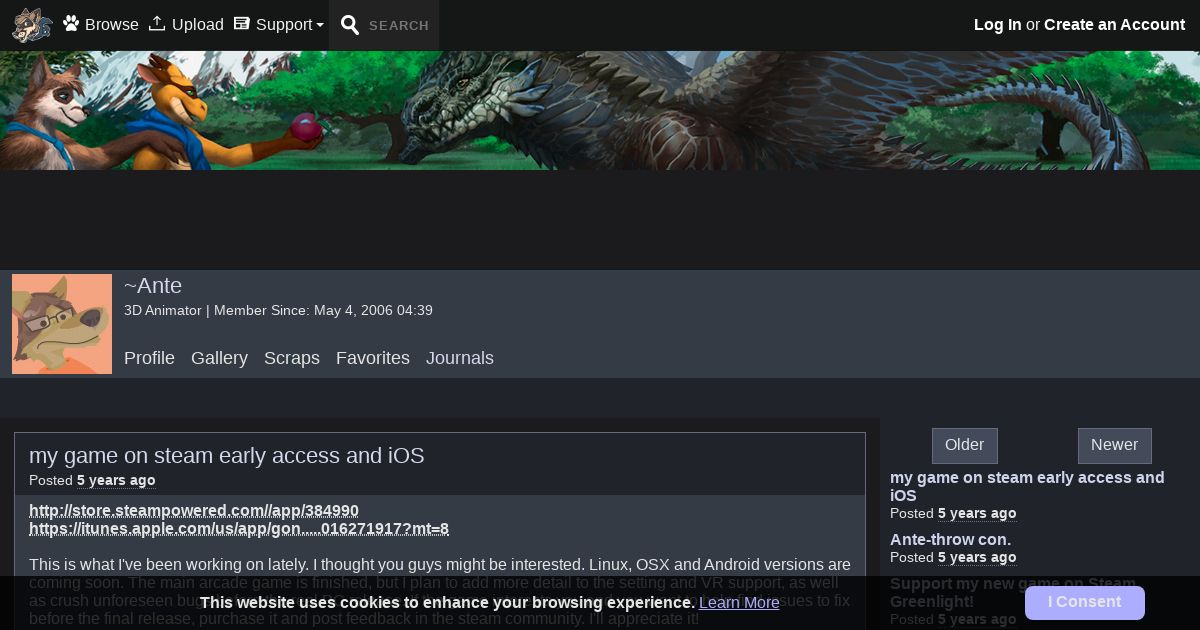The height and width of the screenshot is (630, 1200).
Task: Switch to the Journals tab
Action: coord(460,358)
